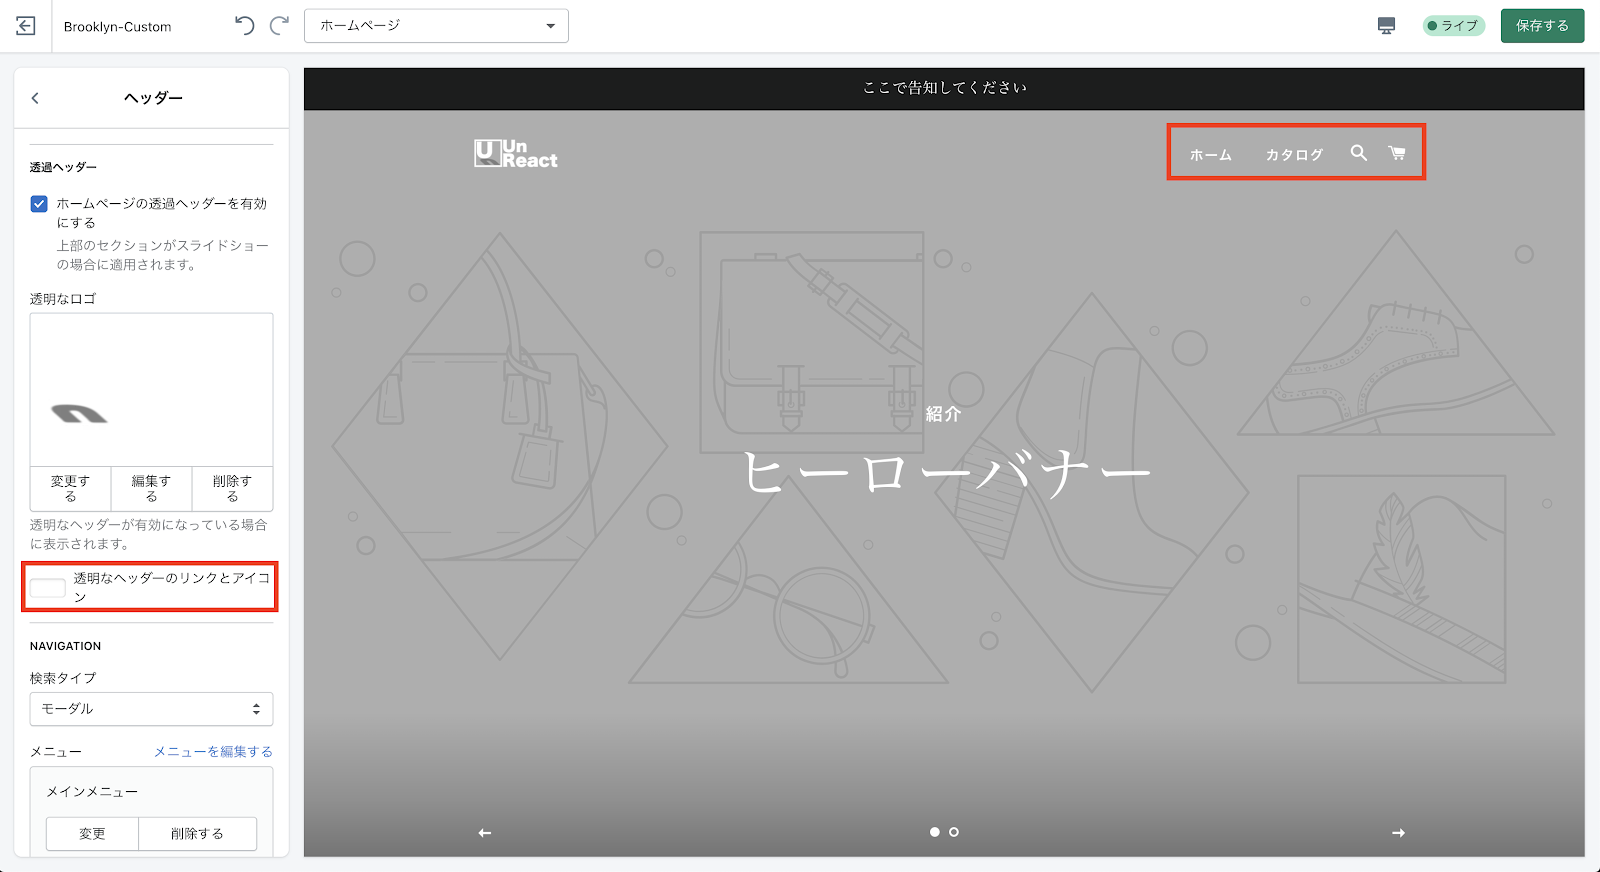Viewport: 1600px width, 872px height.
Task: Switch to desktop preview icon
Action: tap(1386, 26)
